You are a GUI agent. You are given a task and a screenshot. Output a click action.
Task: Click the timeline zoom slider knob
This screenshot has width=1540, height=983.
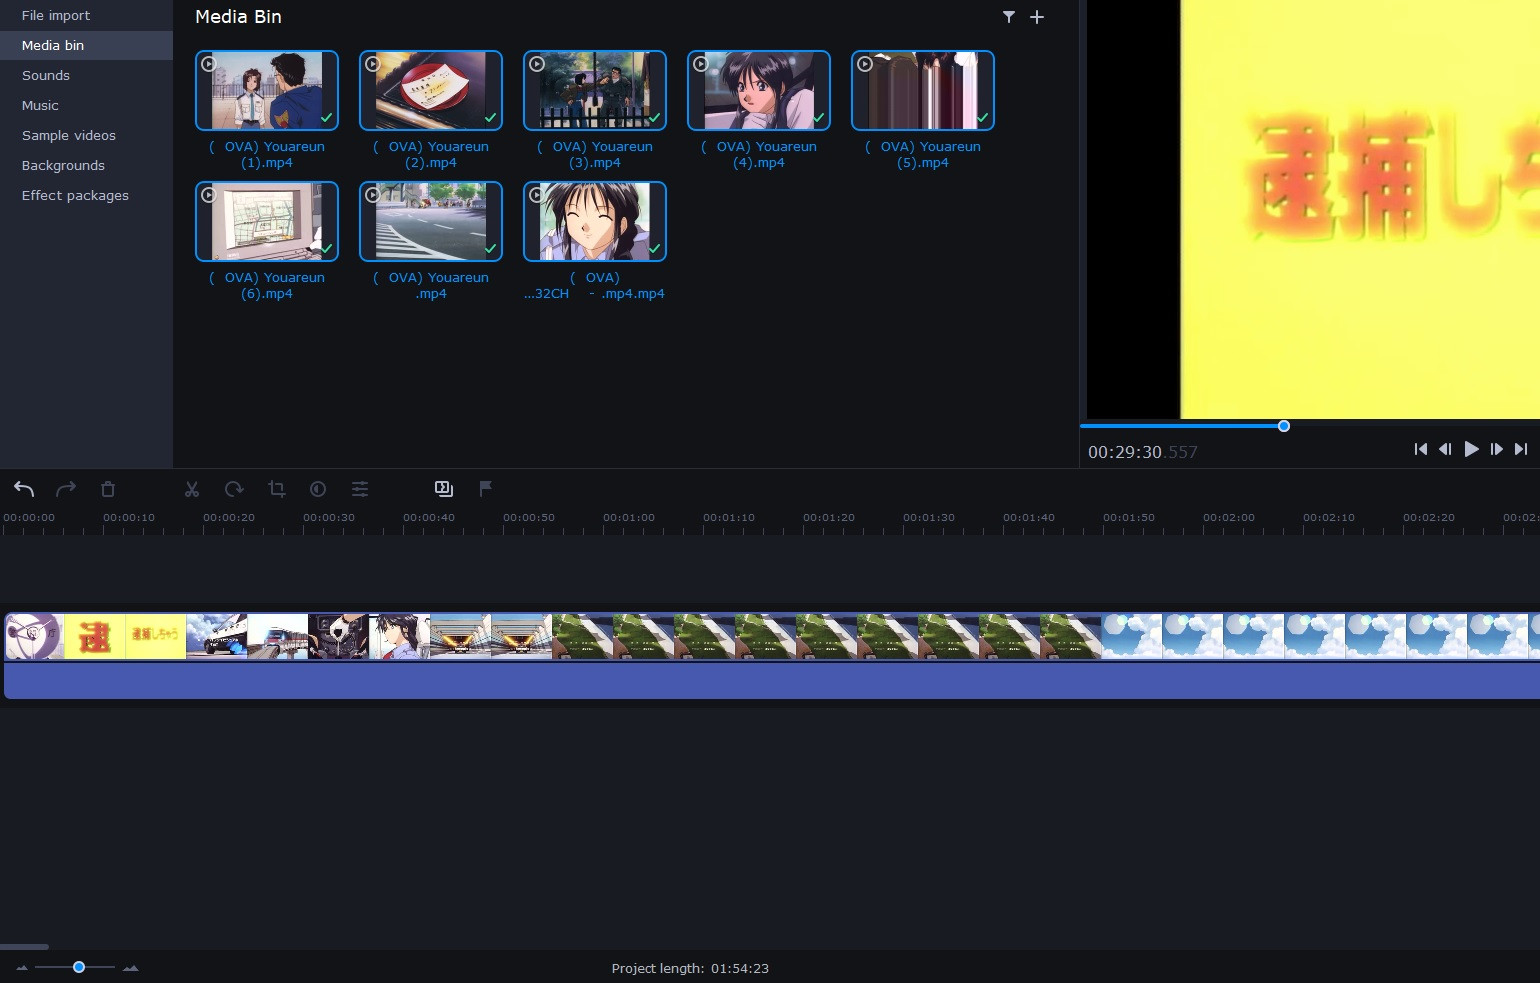point(79,967)
